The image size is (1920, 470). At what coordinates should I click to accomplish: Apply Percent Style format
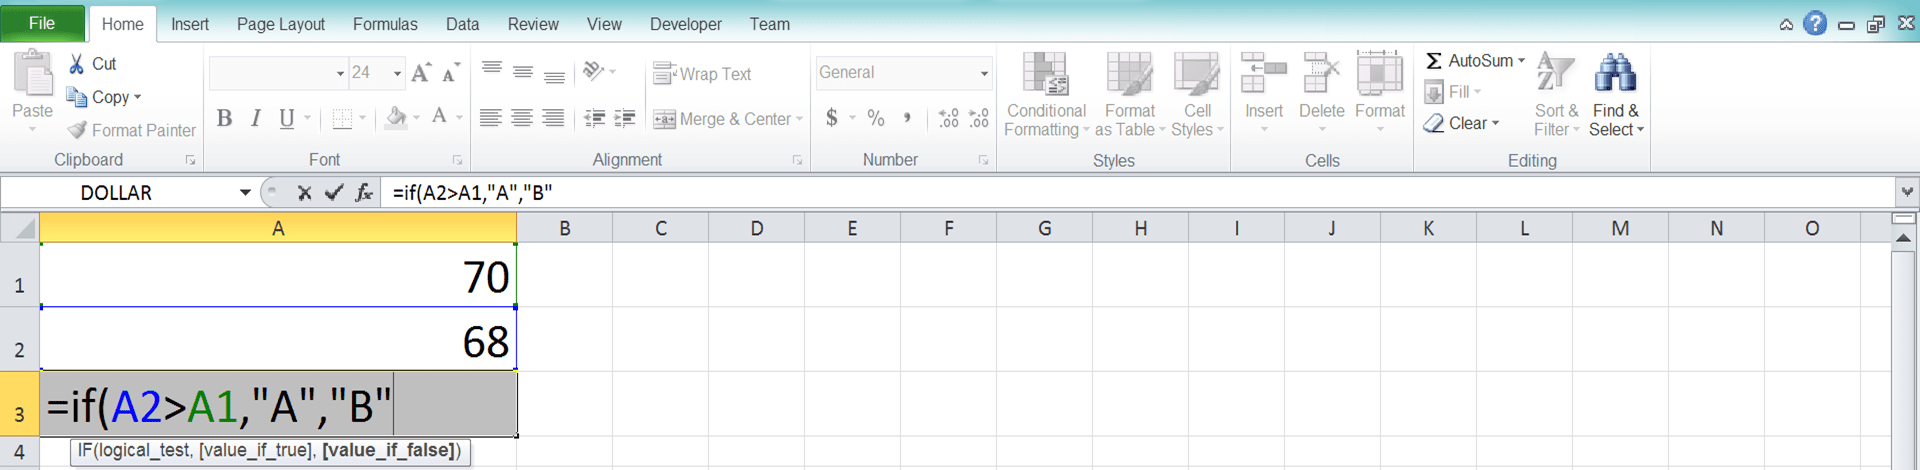click(x=876, y=118)
